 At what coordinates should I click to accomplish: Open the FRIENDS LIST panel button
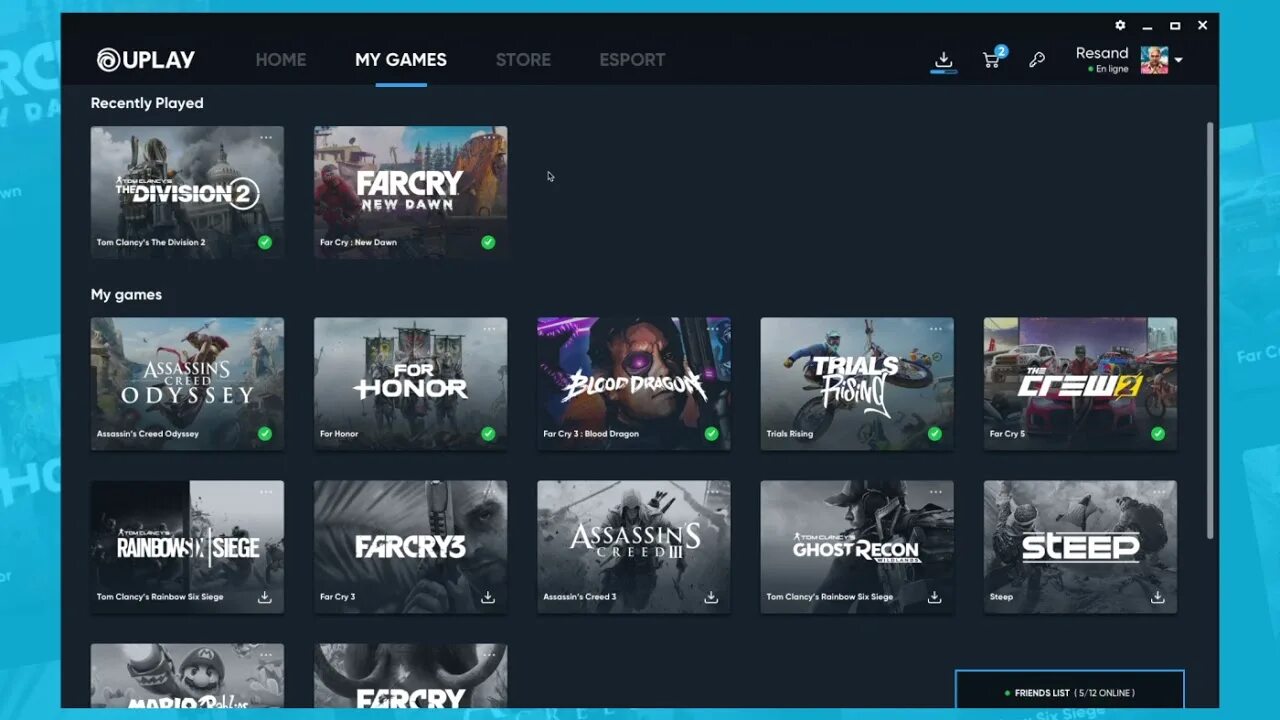click(x=1070, y=690)
